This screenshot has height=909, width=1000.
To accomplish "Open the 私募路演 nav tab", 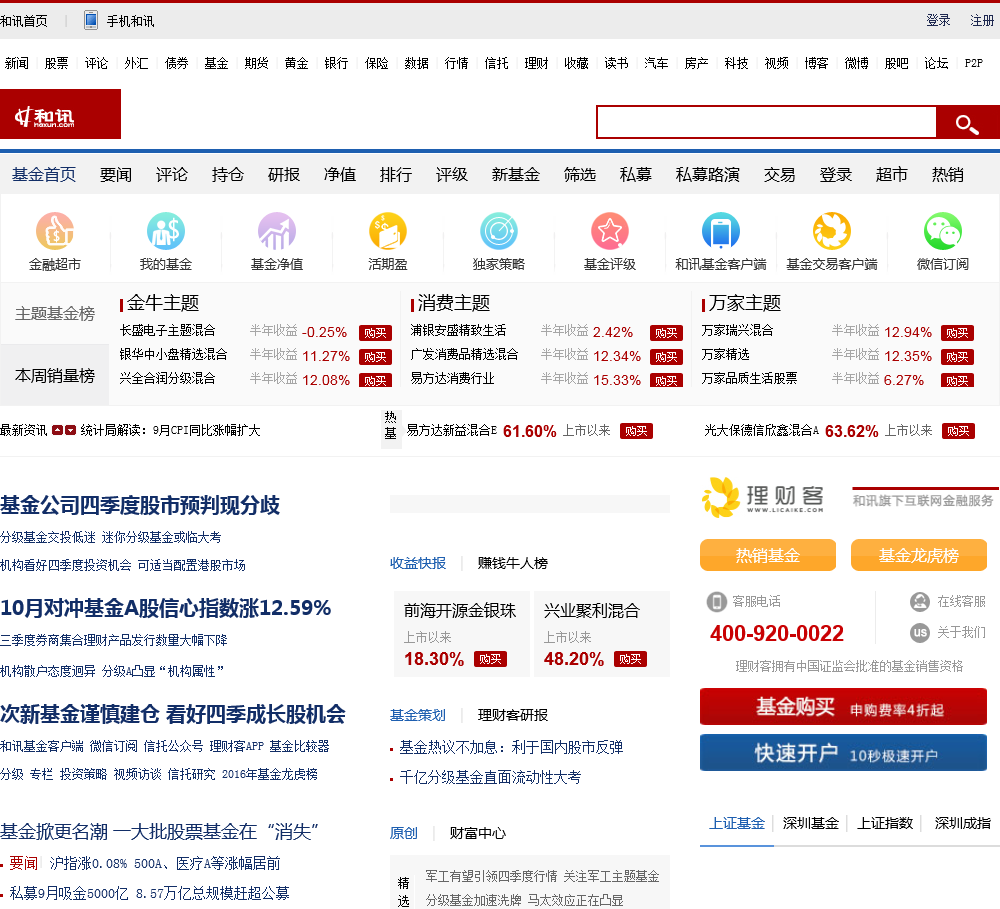I will [707, 175].
